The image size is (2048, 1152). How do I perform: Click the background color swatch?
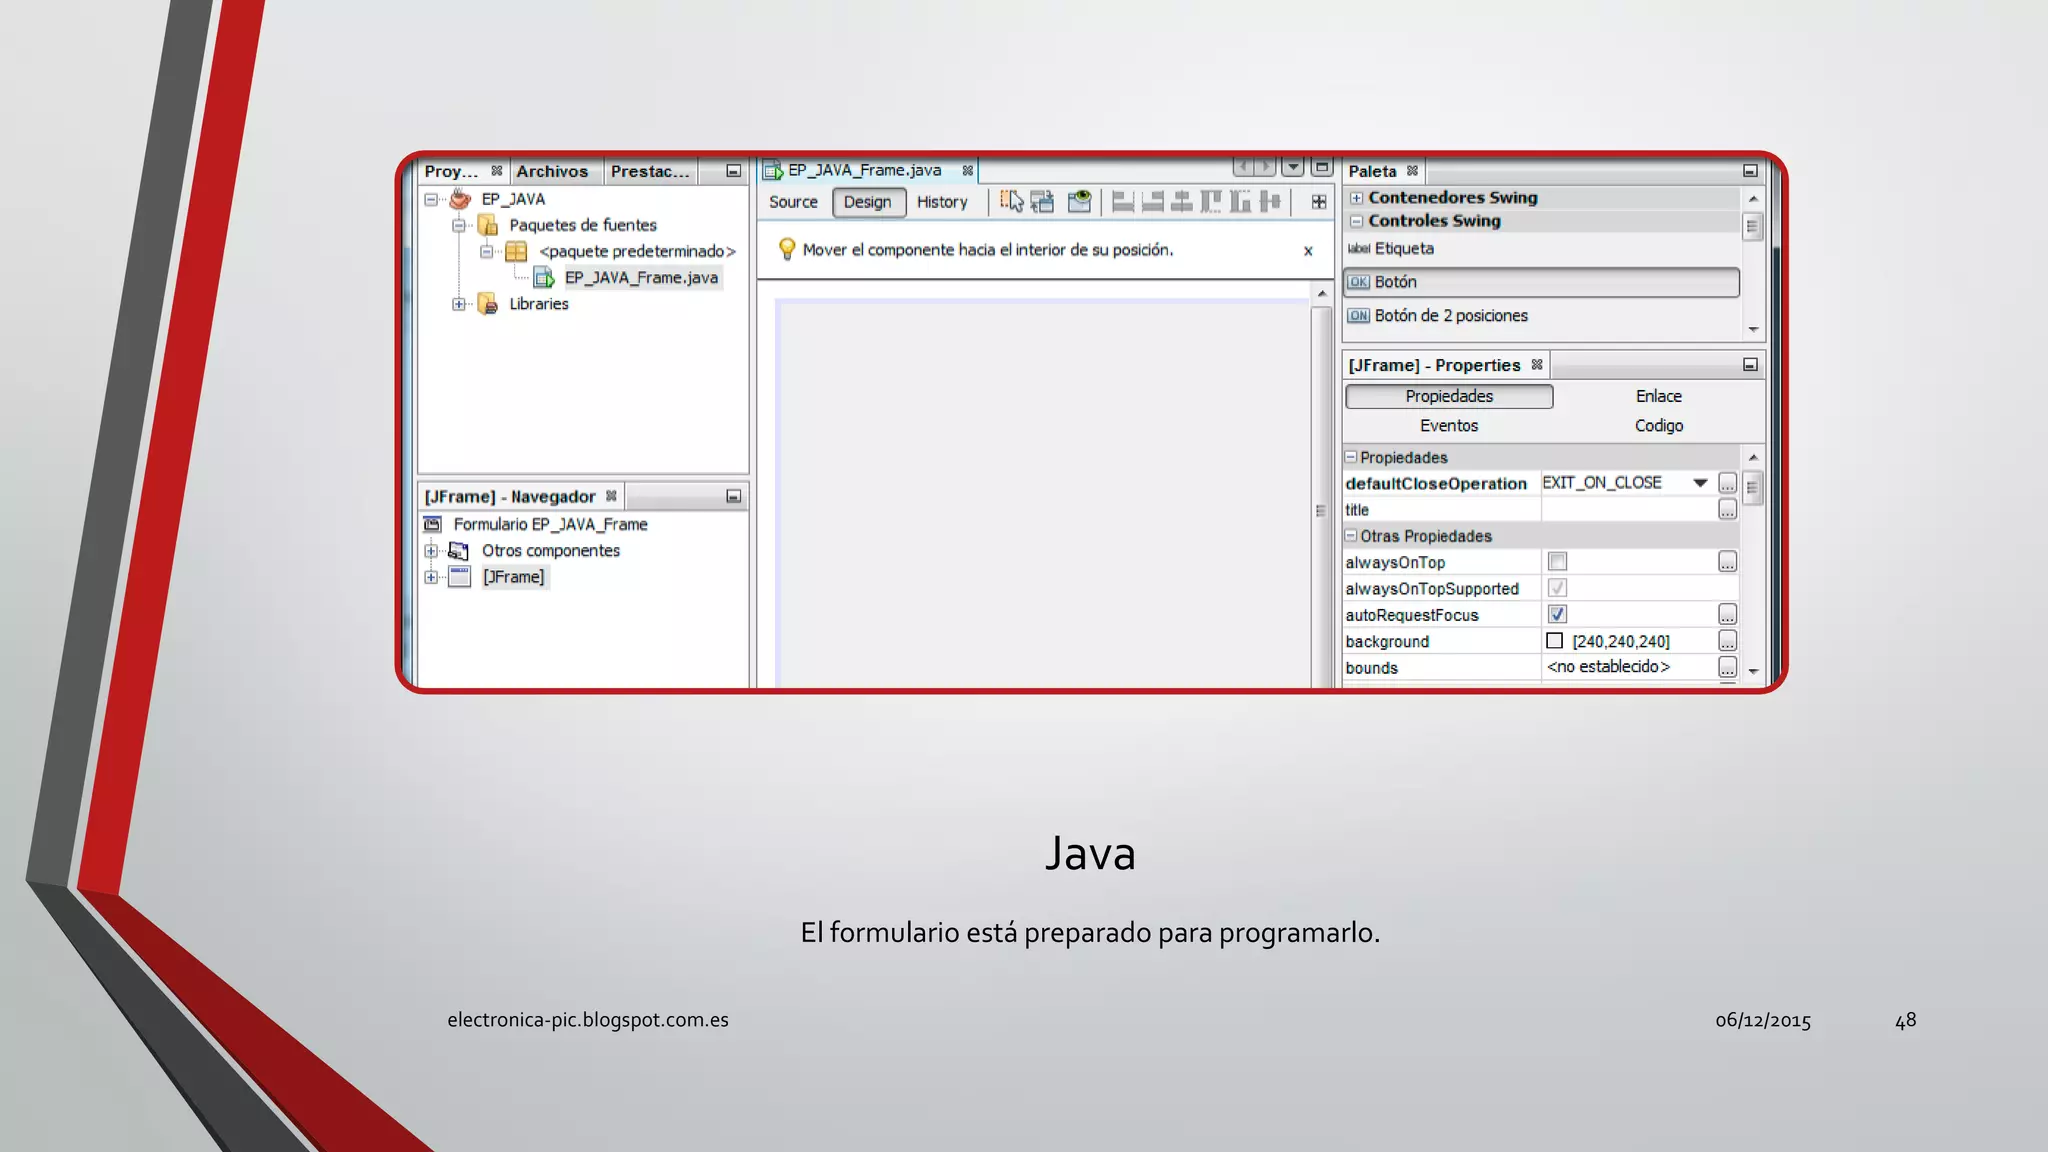(x=1555, y=641)
